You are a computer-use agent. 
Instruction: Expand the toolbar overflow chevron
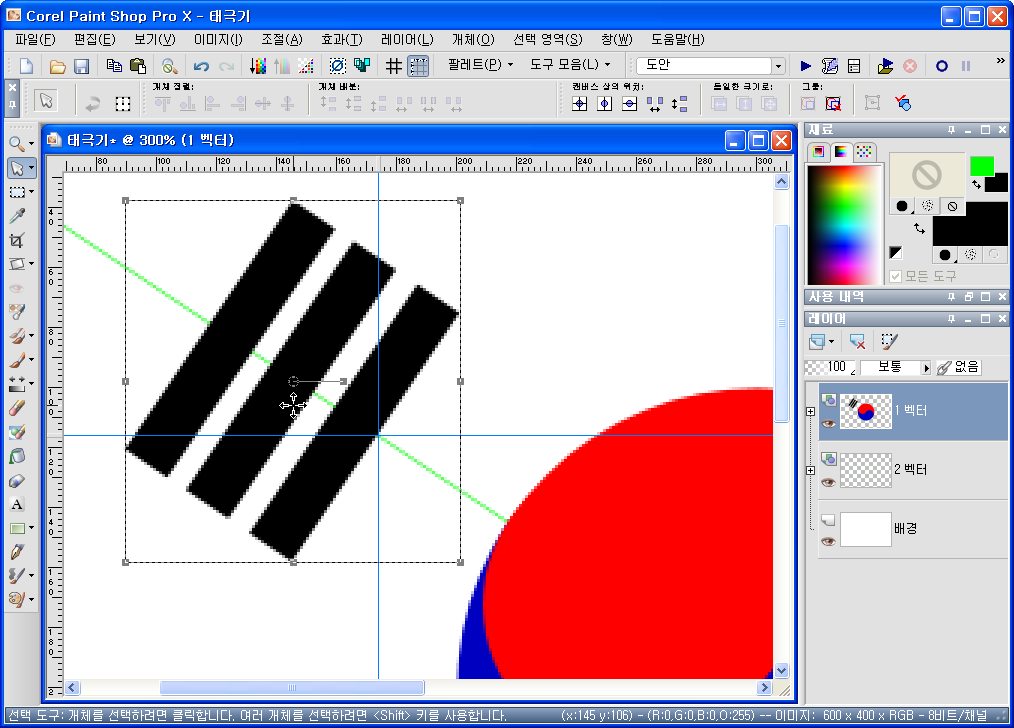1000,61
